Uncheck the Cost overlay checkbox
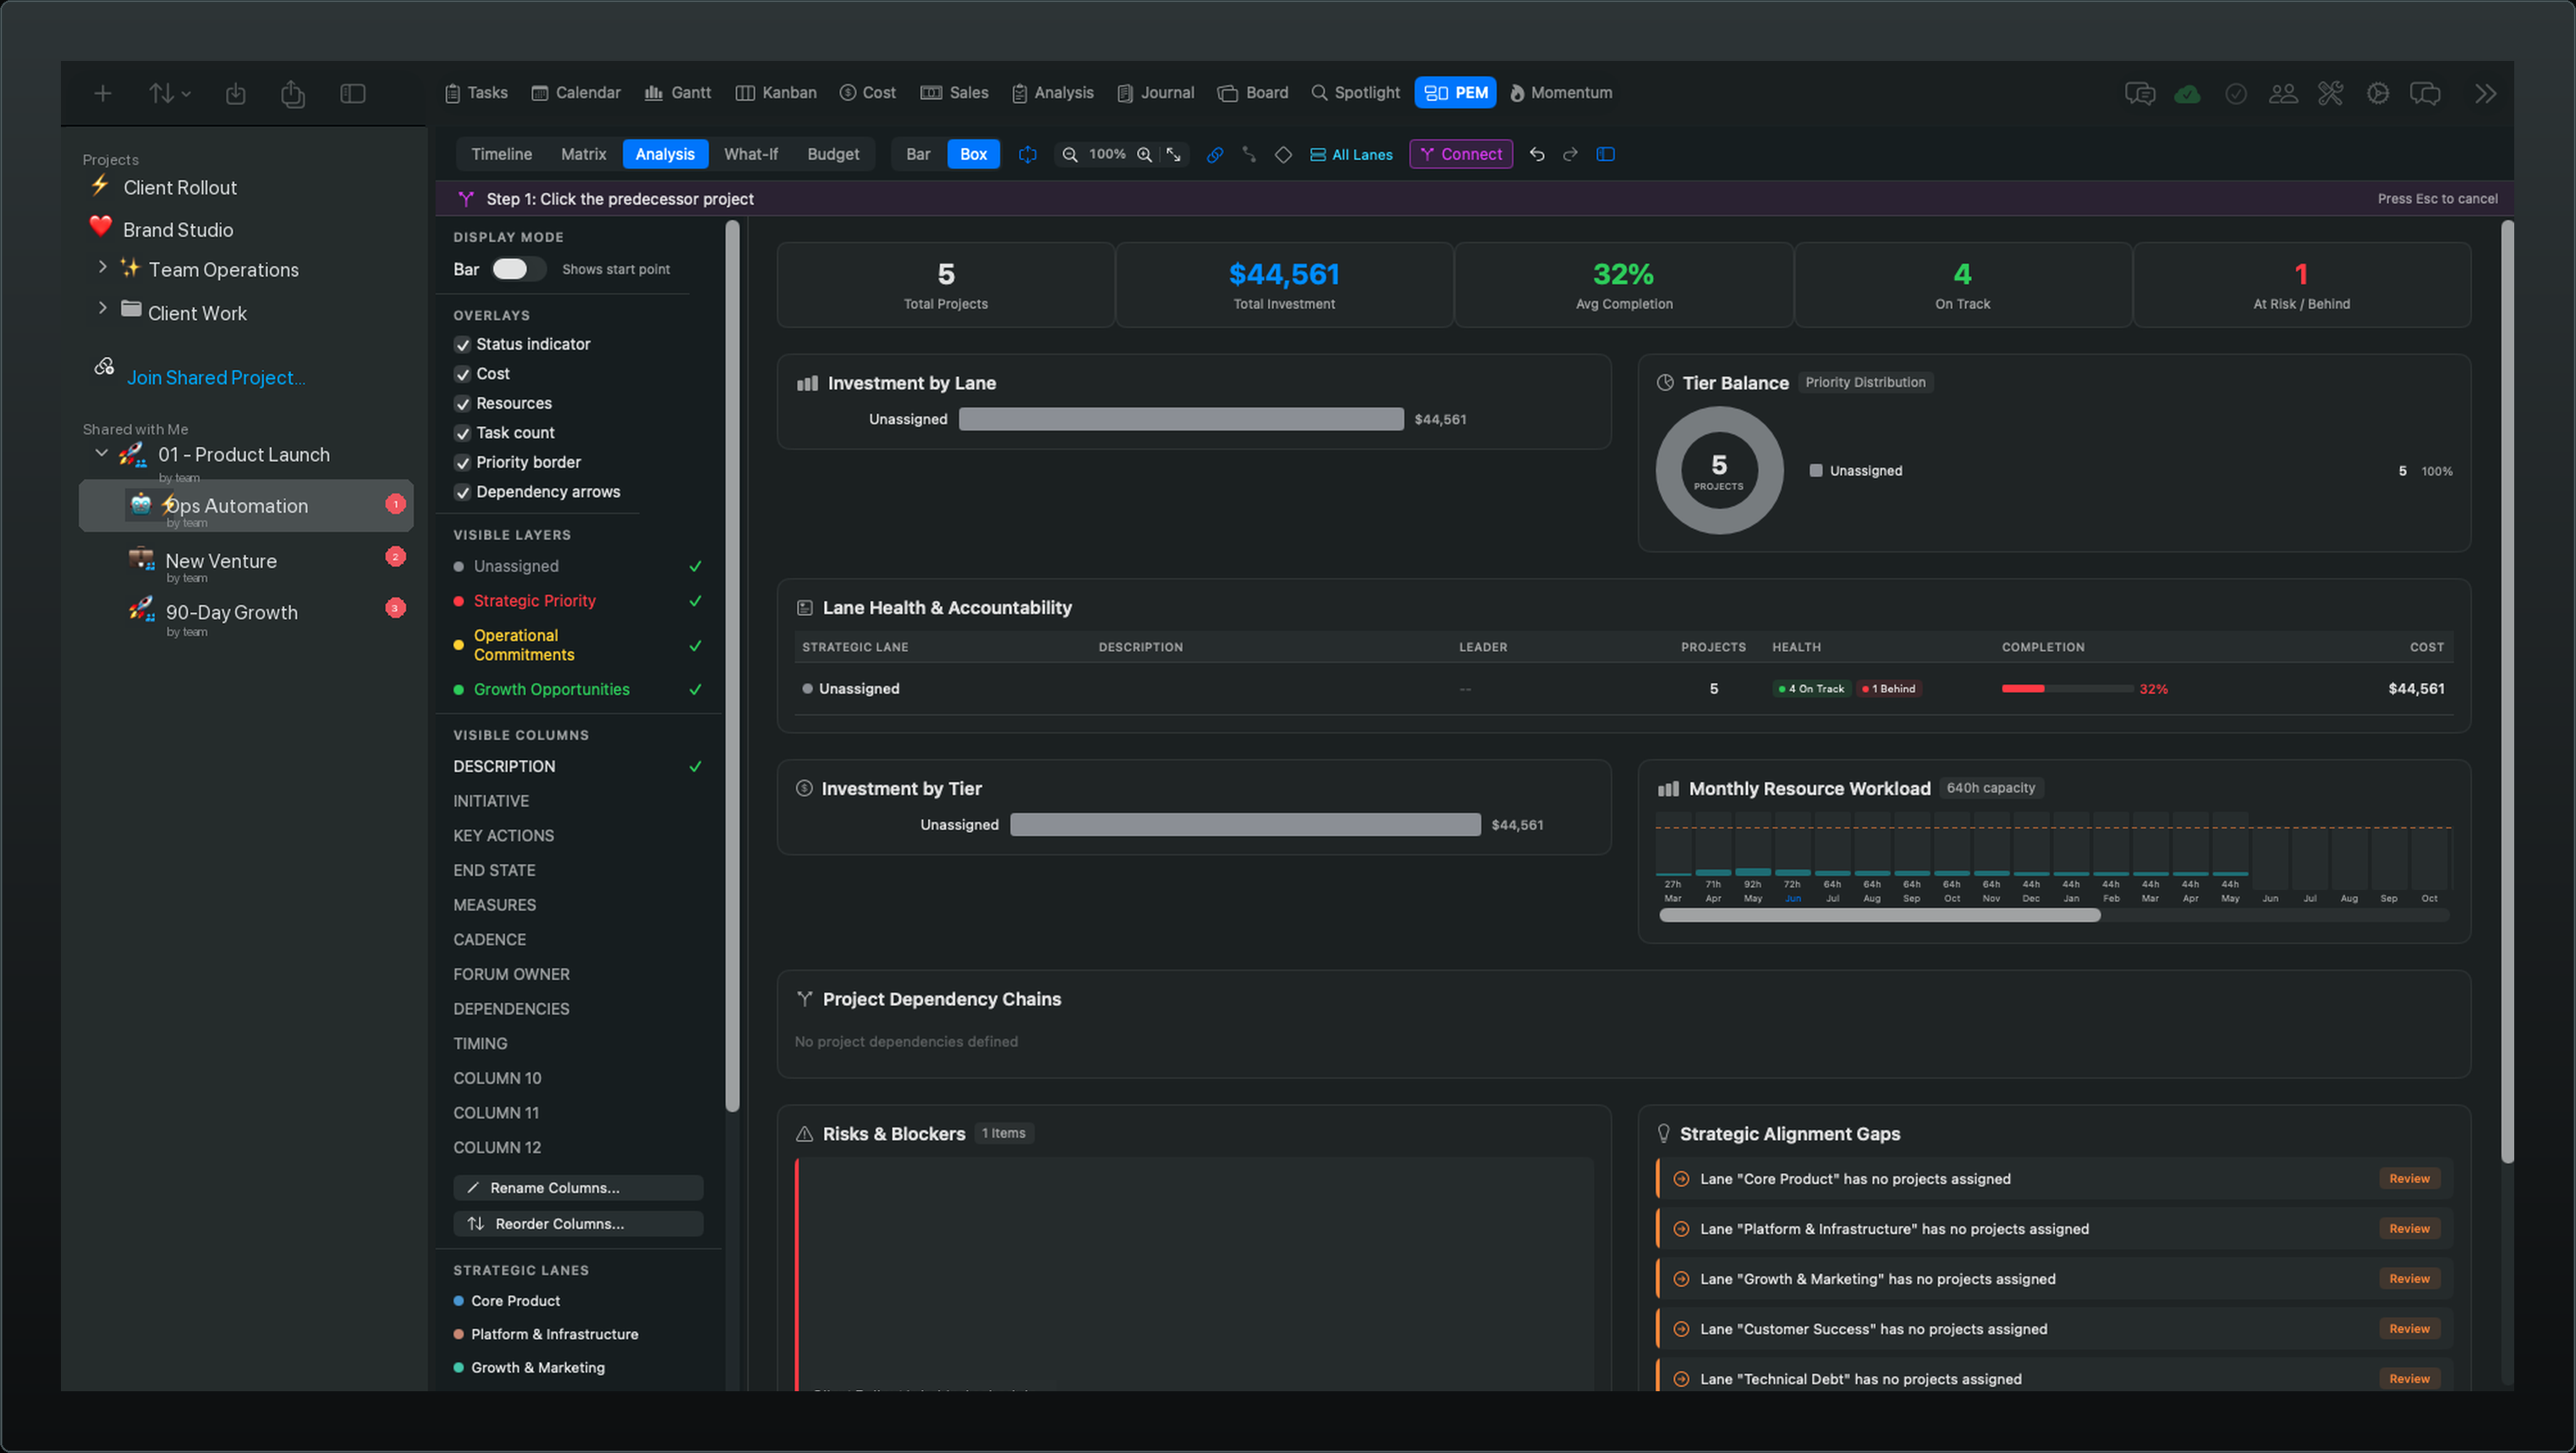The width and height of the screenshot is (2576, 1453). click(462, 374)
